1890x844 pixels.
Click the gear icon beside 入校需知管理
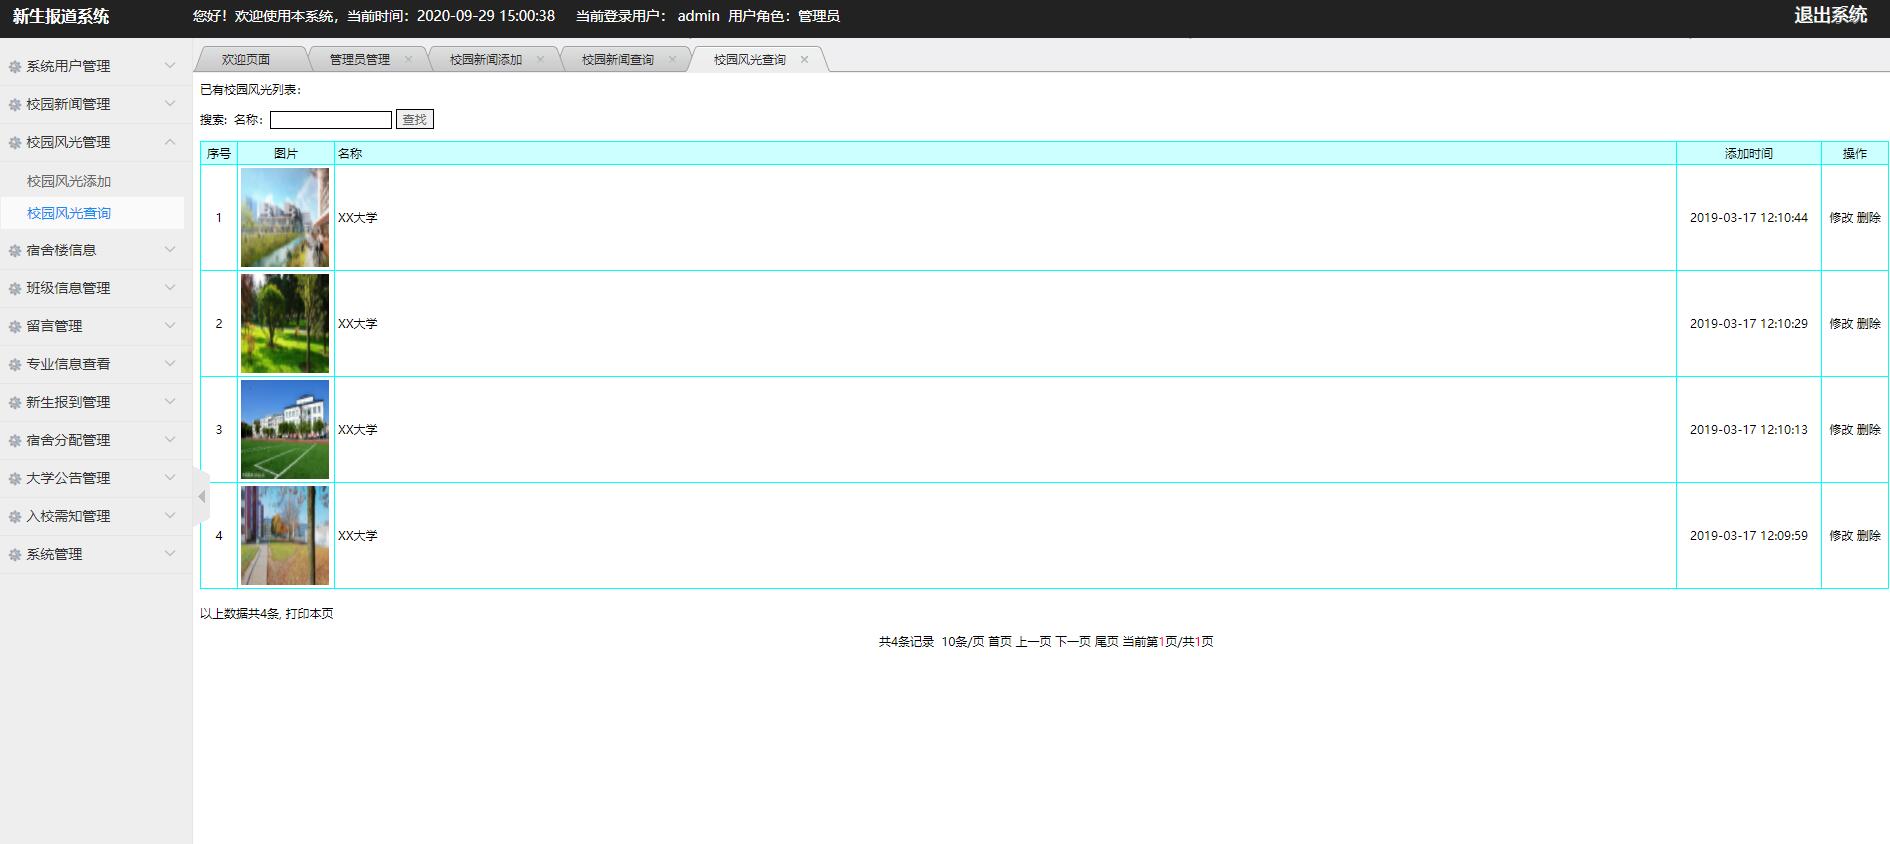coord(15,517)
